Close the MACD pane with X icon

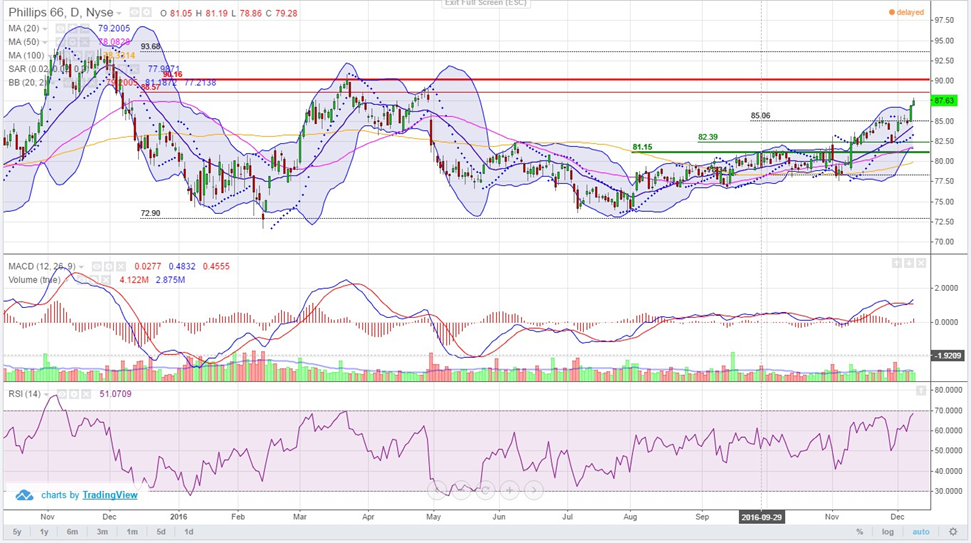coord(921,264)
